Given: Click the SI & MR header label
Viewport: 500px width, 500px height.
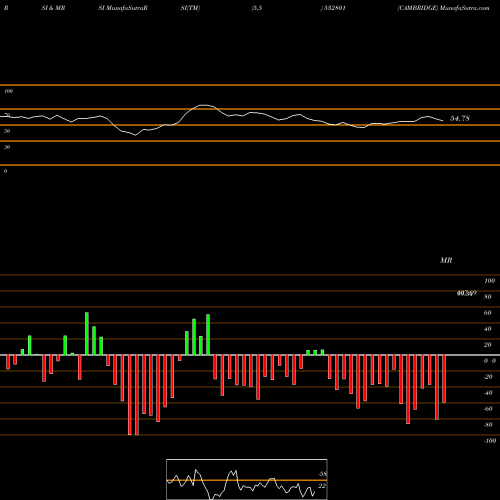Looking at the screenshot, I should click(x=53, y=8).
